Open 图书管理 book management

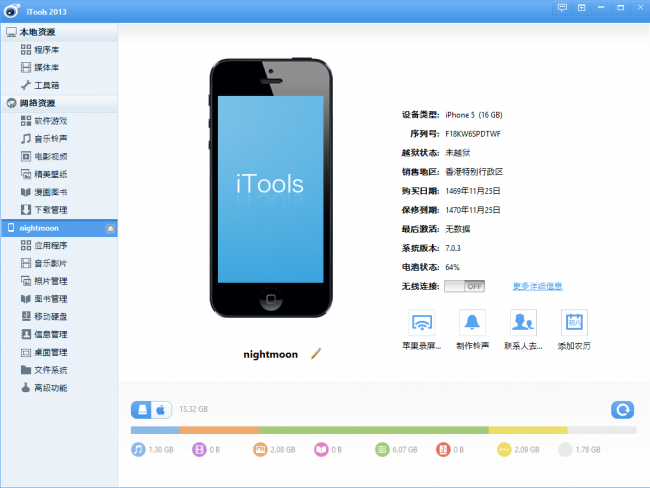[59, 299]
